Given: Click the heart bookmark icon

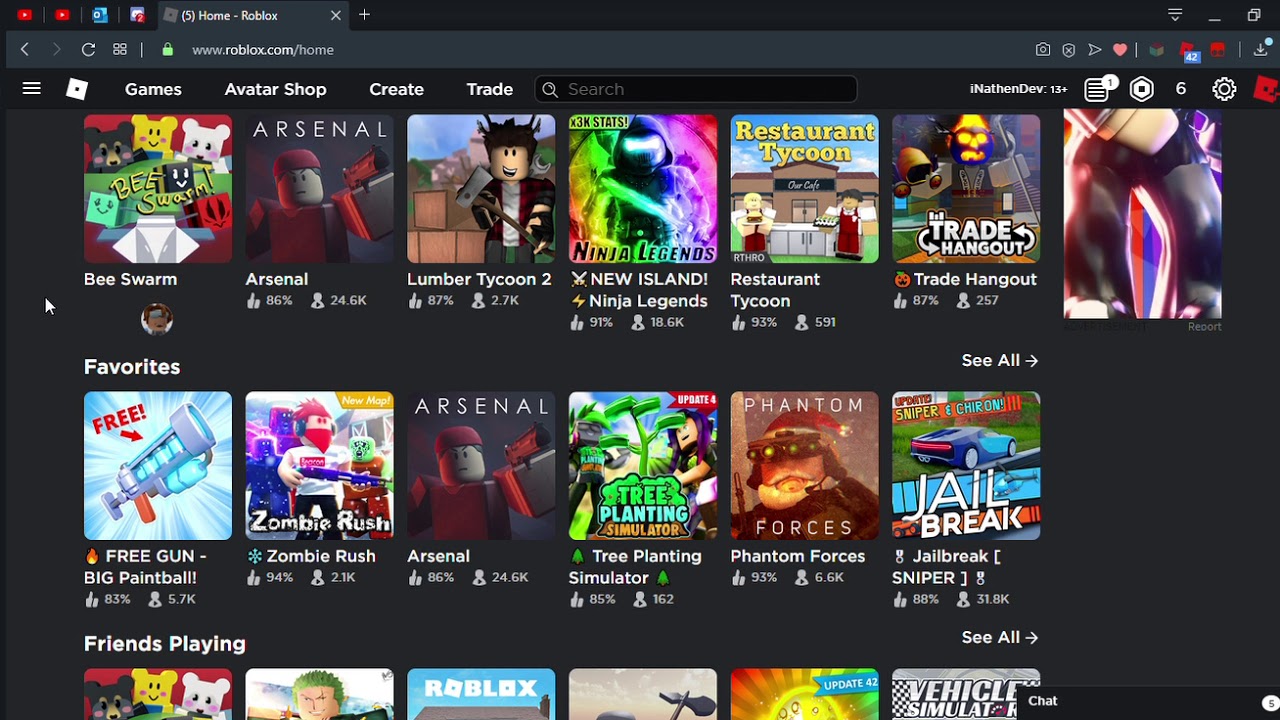Looking at the screenshot, I should coord(1120,49).
